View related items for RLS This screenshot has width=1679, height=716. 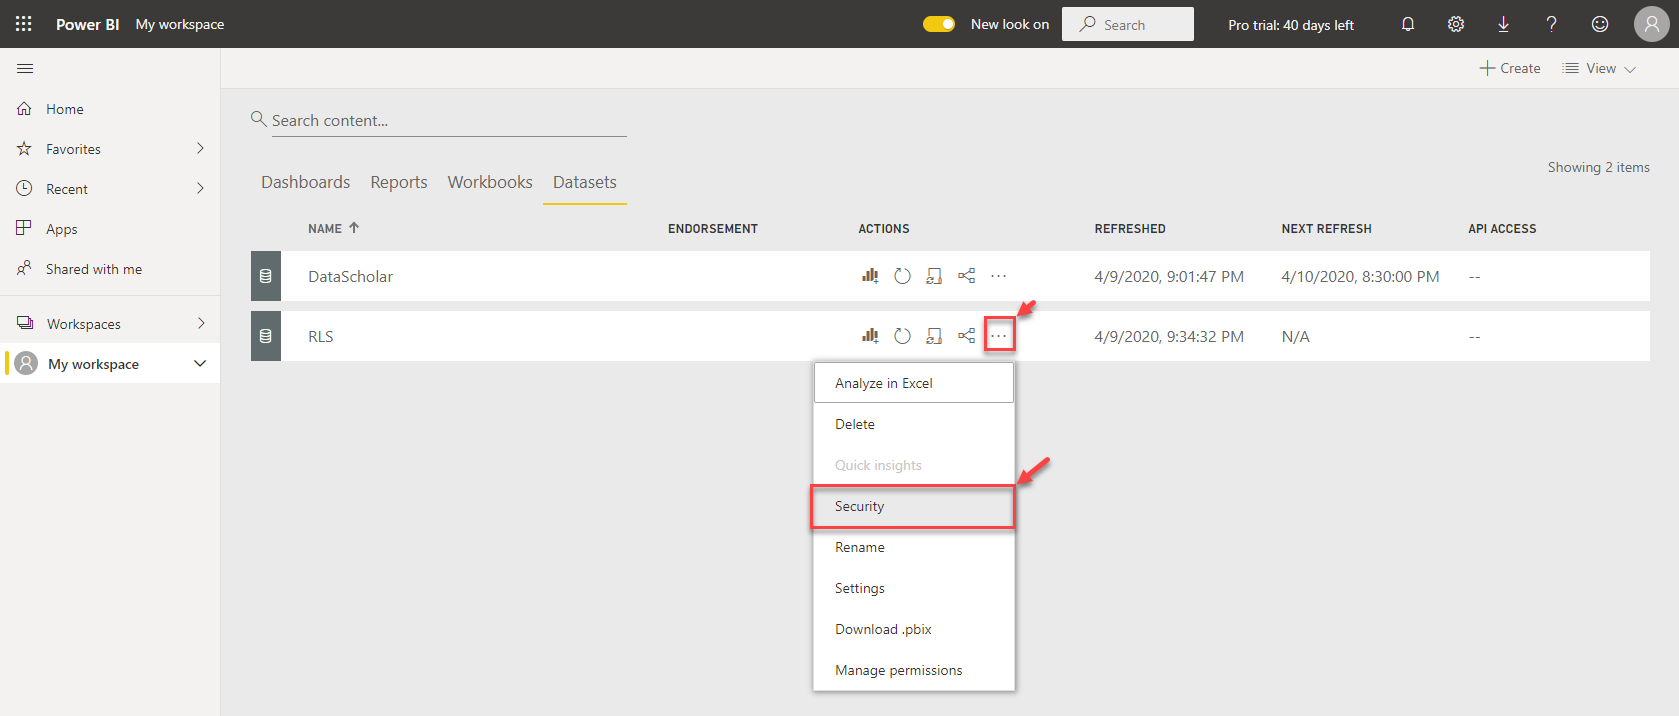(x=966, y=336)
